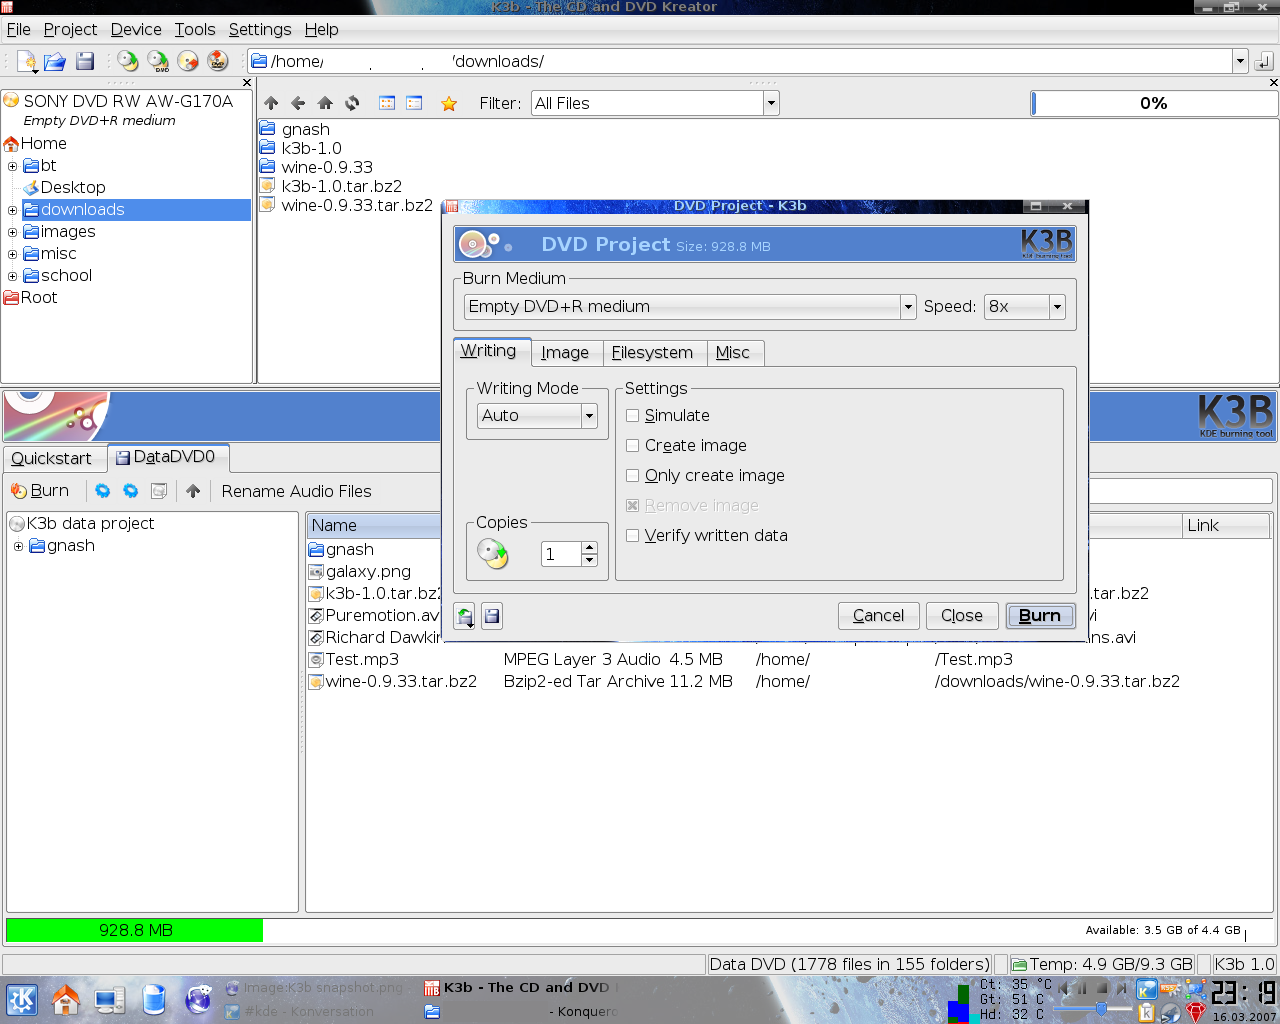This screenshot has height=1024, width=1280.
Task: Click parent directory arrow in project toolbar
Action: point(193,491)
